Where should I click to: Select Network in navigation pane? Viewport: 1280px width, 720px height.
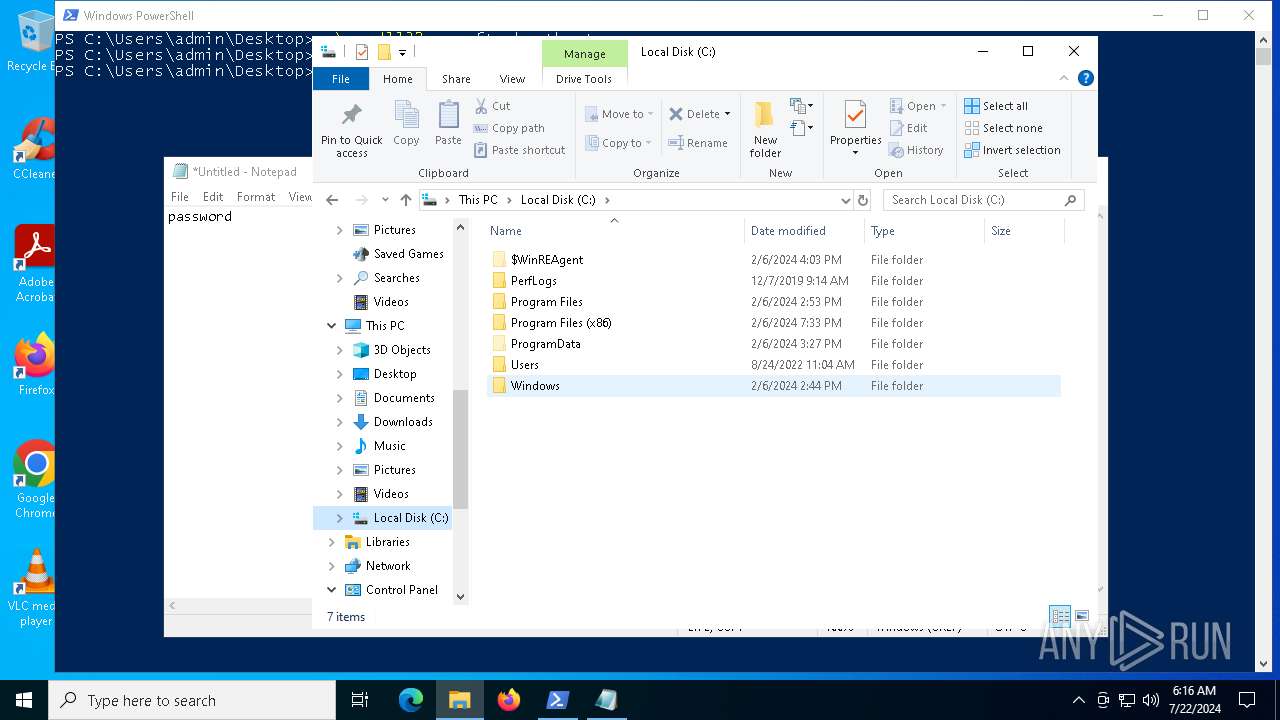pos(388,566)
